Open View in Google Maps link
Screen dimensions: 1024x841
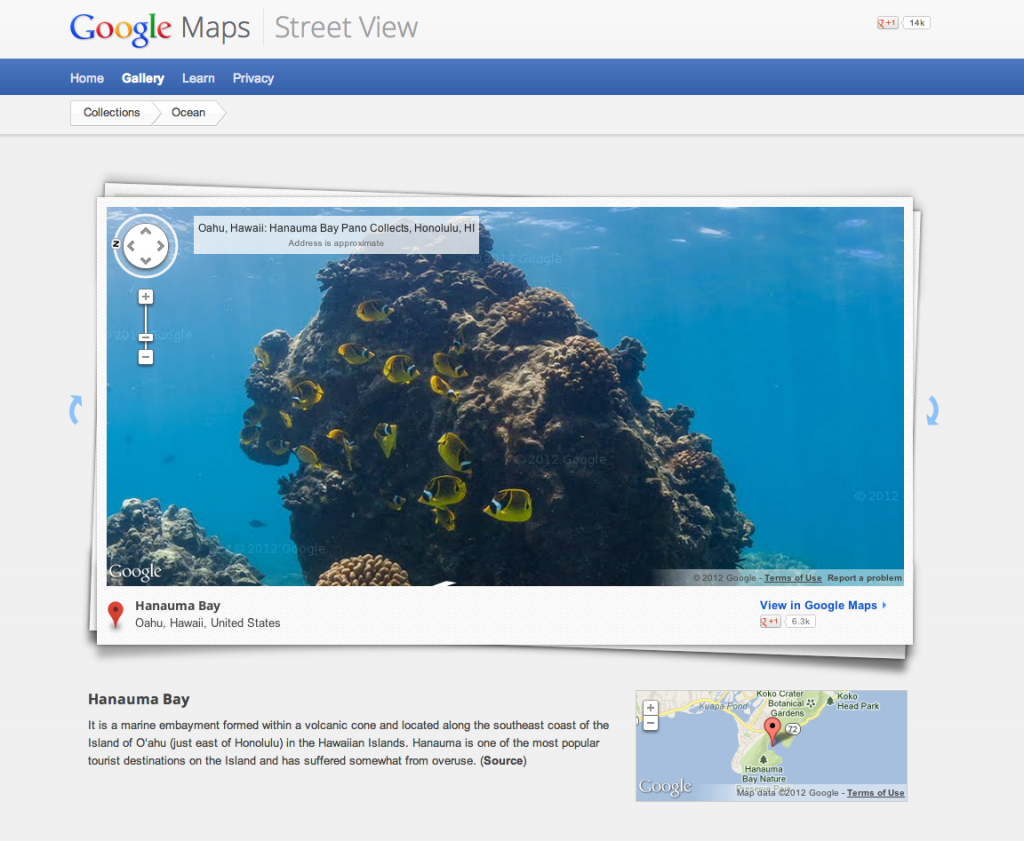(823, 605)
